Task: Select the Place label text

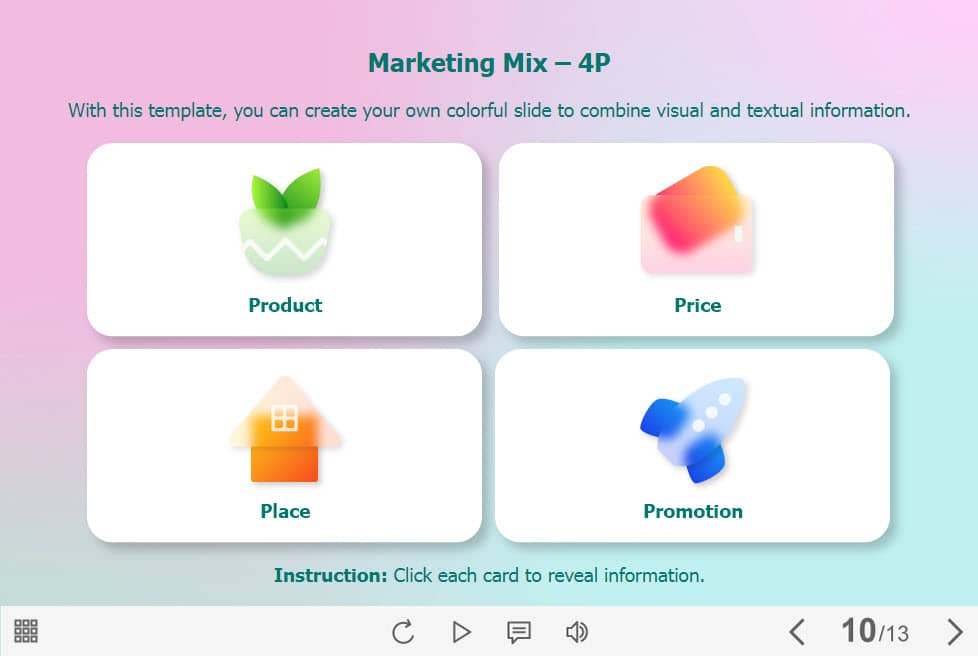Action: (285, 511)
